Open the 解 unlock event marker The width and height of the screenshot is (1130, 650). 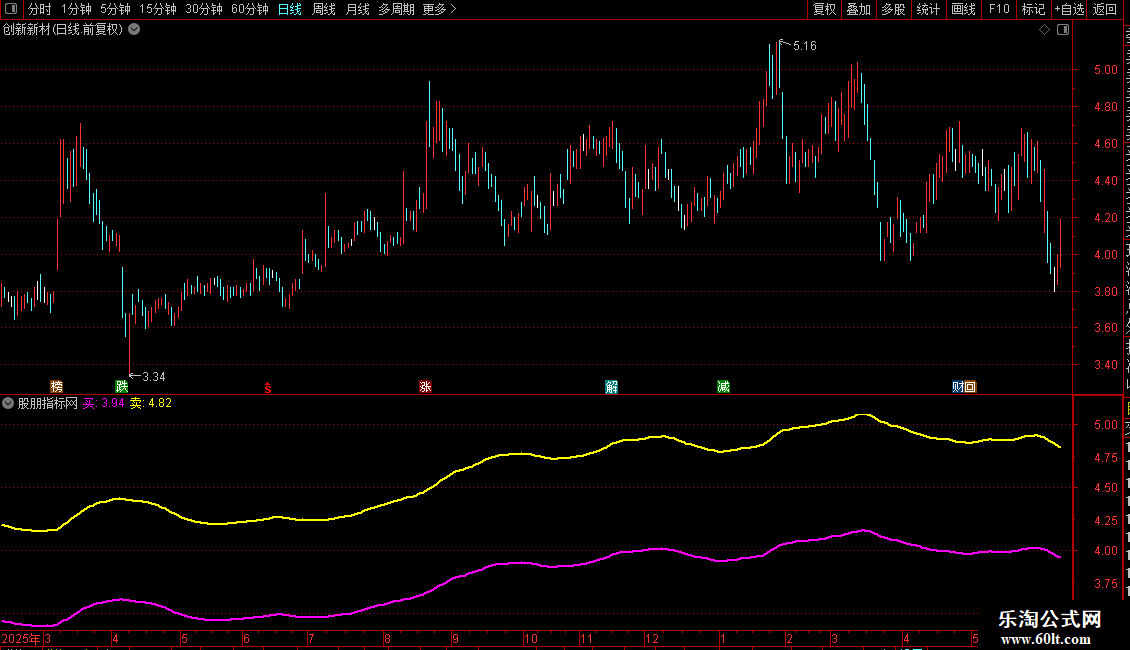(611, 387)
